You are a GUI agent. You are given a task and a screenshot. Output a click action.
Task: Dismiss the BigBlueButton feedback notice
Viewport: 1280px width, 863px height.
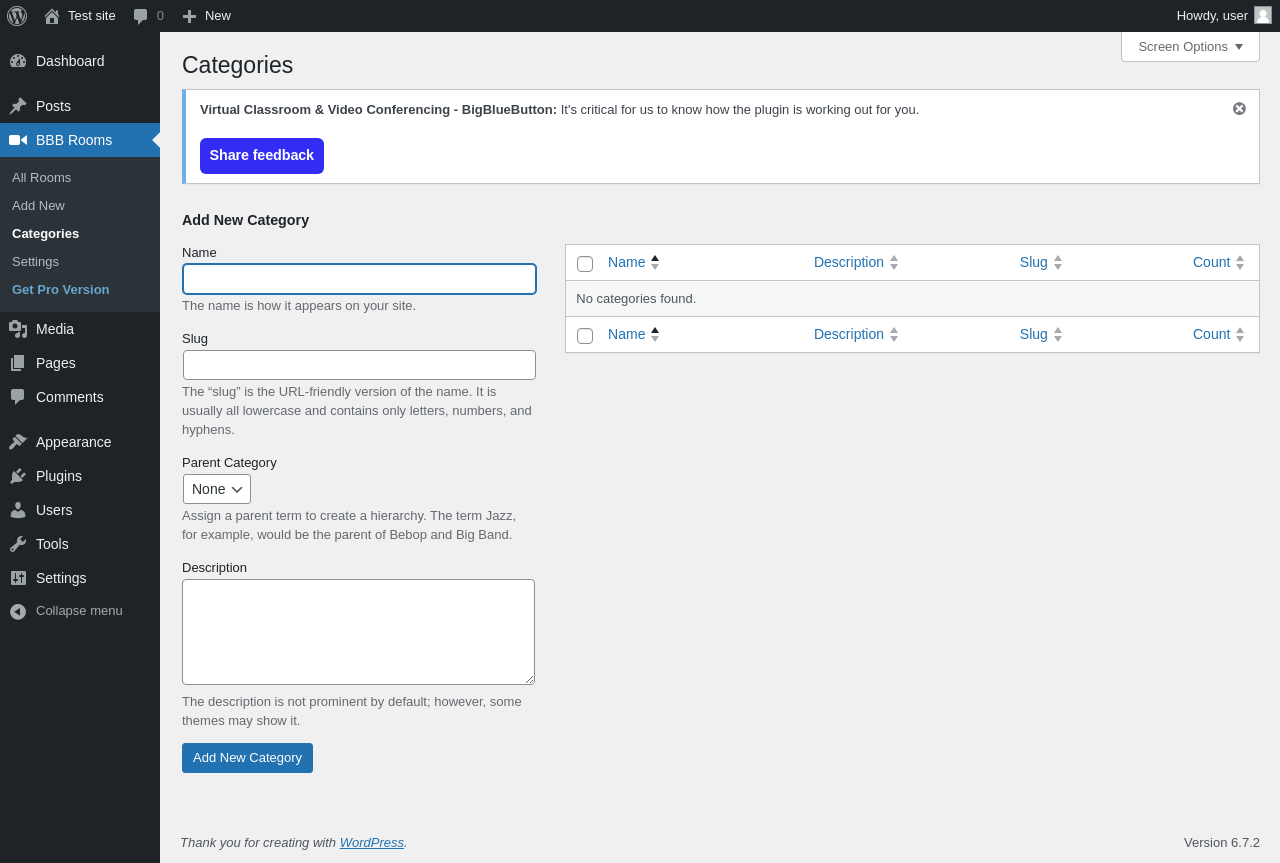(x=1239, y=109)
